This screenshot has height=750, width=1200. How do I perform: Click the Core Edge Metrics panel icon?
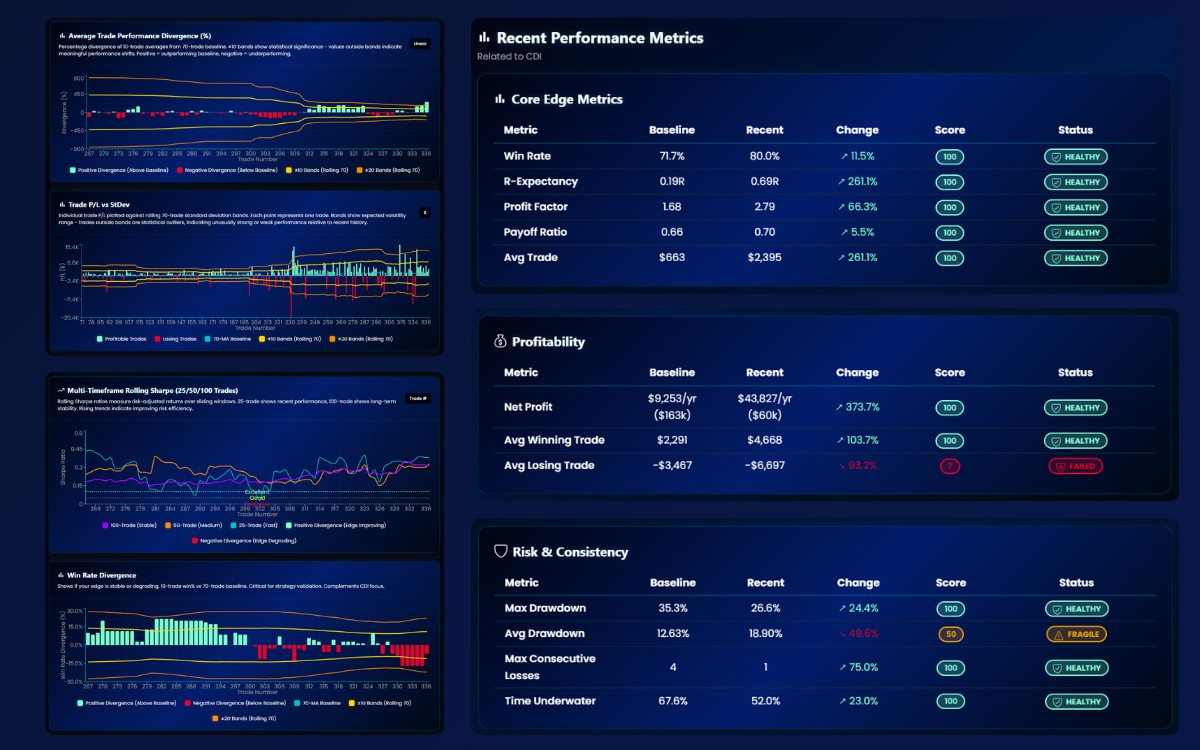pyautogui.click(x=500, y=100)
